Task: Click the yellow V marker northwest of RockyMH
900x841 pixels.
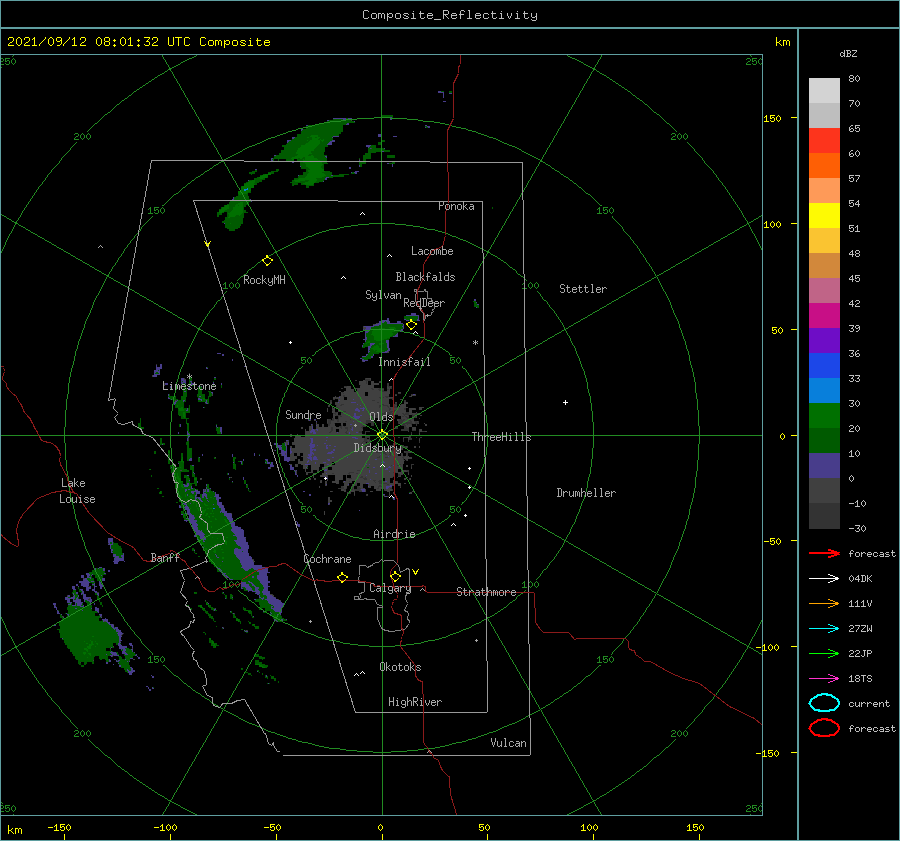Action: point(207,244)
